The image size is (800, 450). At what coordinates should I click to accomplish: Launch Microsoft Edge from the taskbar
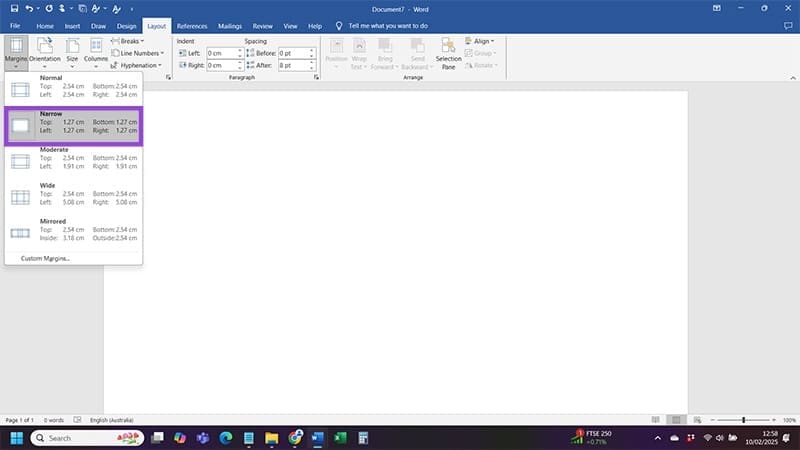(x=225, y=438)
